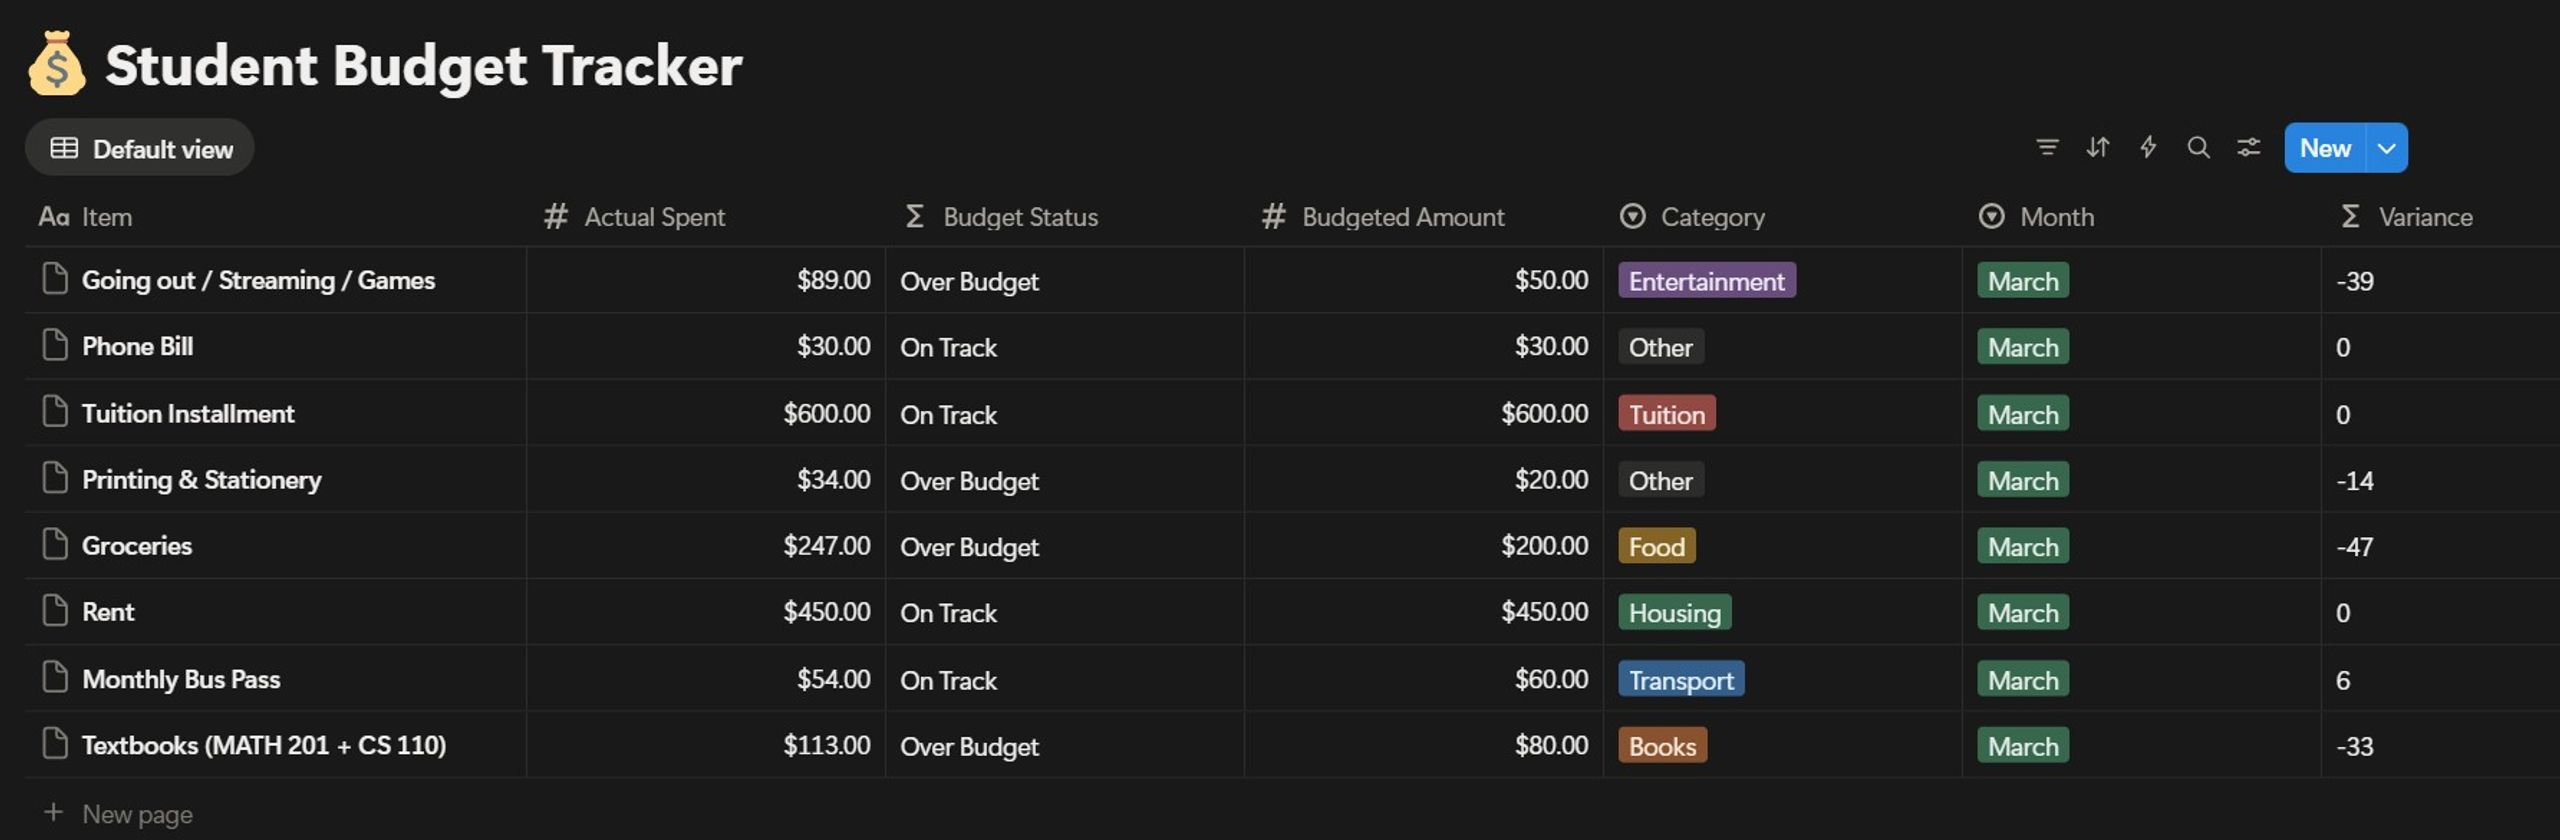Open the Budget Status column header menu
Screen dimensions: 2560x840
(1065, 217)
